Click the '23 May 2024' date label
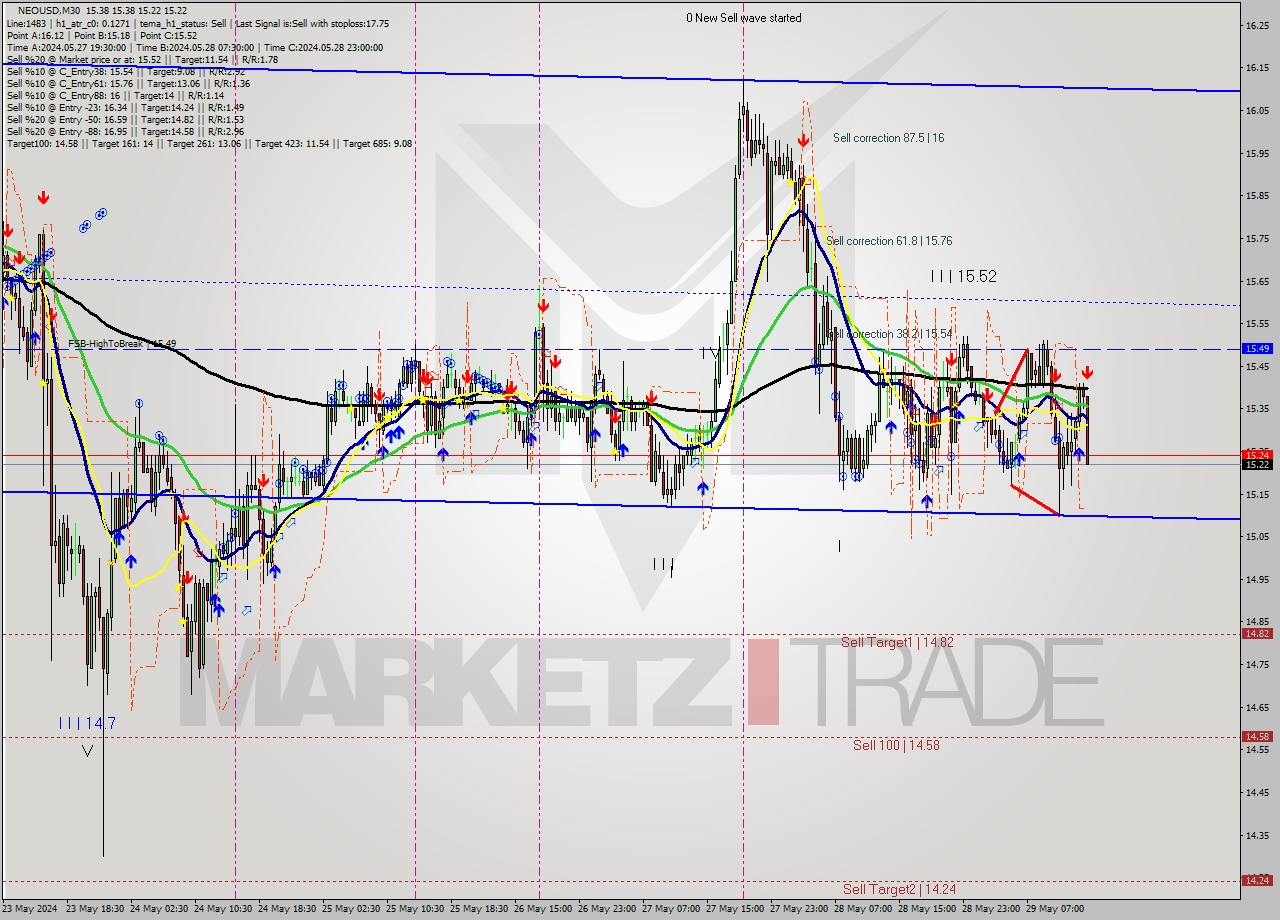The image size is (1280, 920). tap(30, 909)
